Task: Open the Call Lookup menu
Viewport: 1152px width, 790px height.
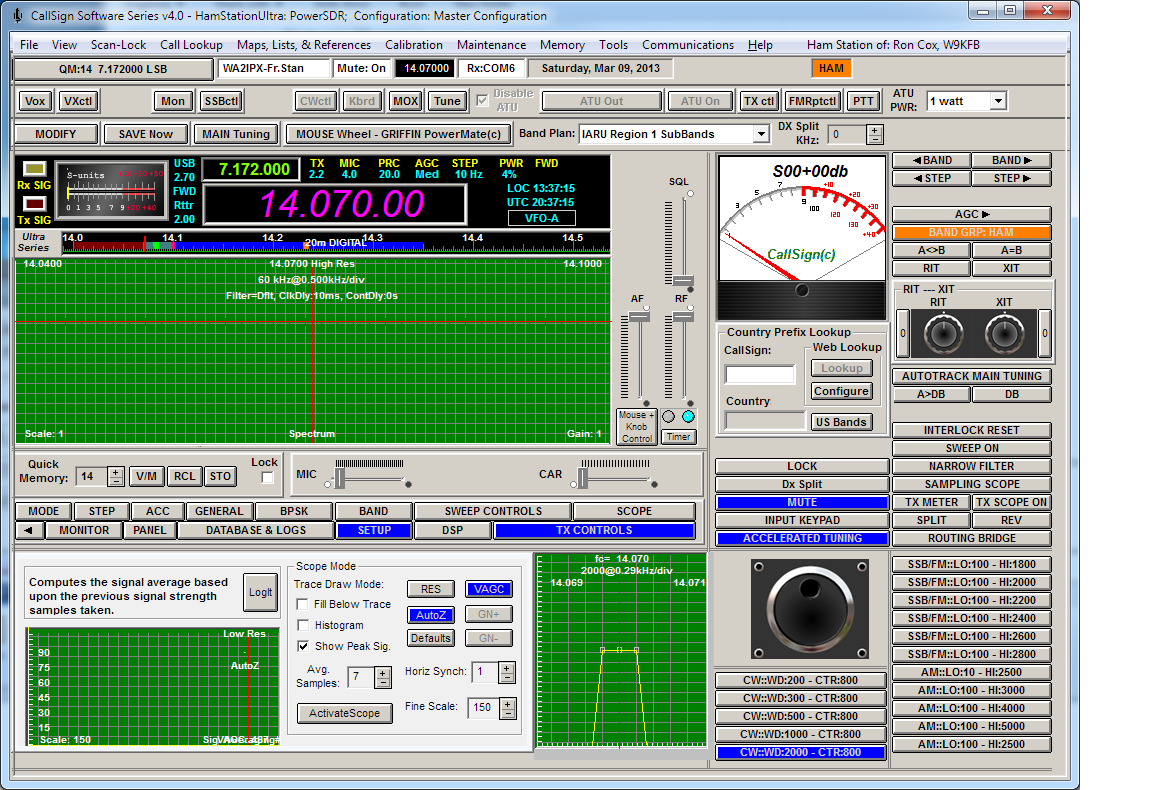Action: (191, 45)
